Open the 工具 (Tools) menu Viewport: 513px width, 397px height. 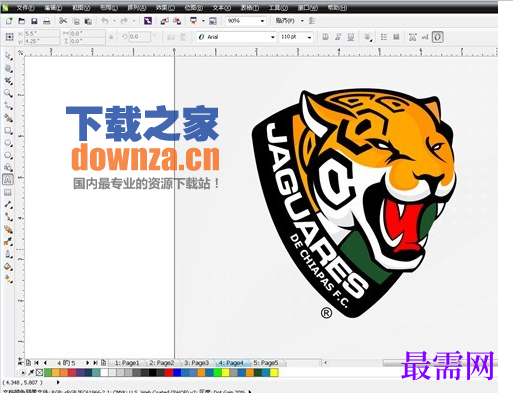pyautogui.click(x=278, y=7)
